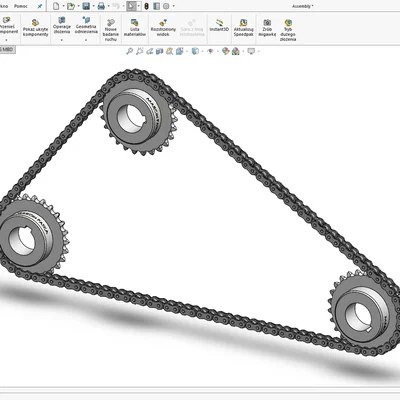This screenshot has width=400, height=400.
Task: Activate the Select arrow tool
Action: pos(131,6)
